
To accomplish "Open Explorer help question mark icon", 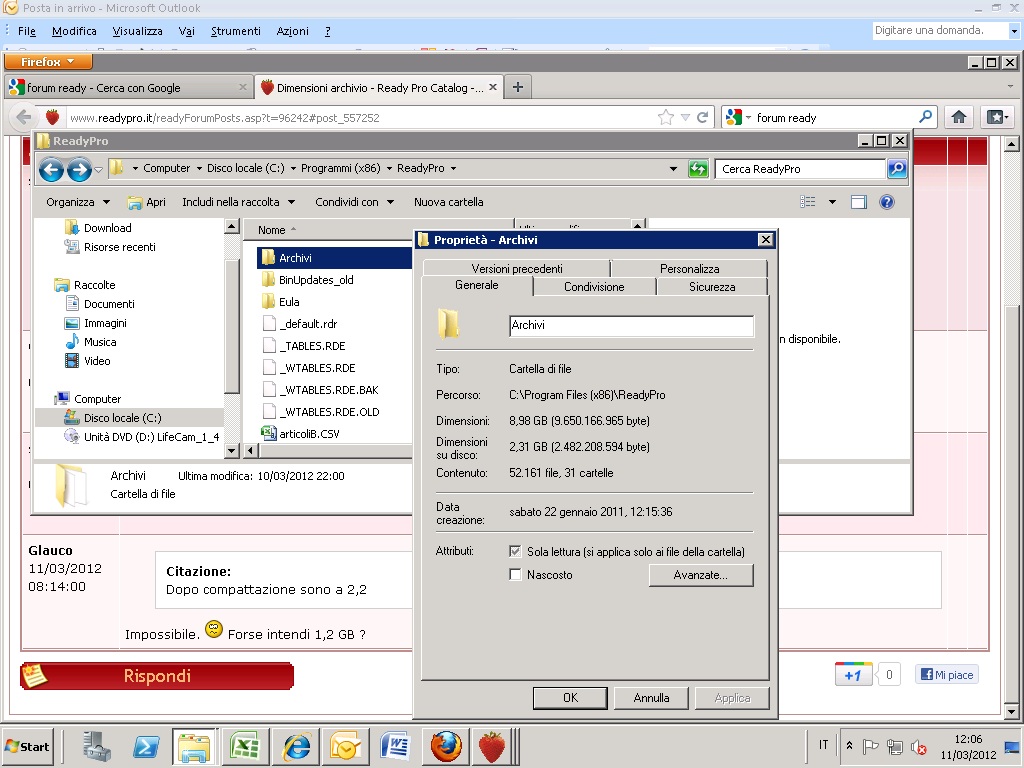I will click(886, 202).
